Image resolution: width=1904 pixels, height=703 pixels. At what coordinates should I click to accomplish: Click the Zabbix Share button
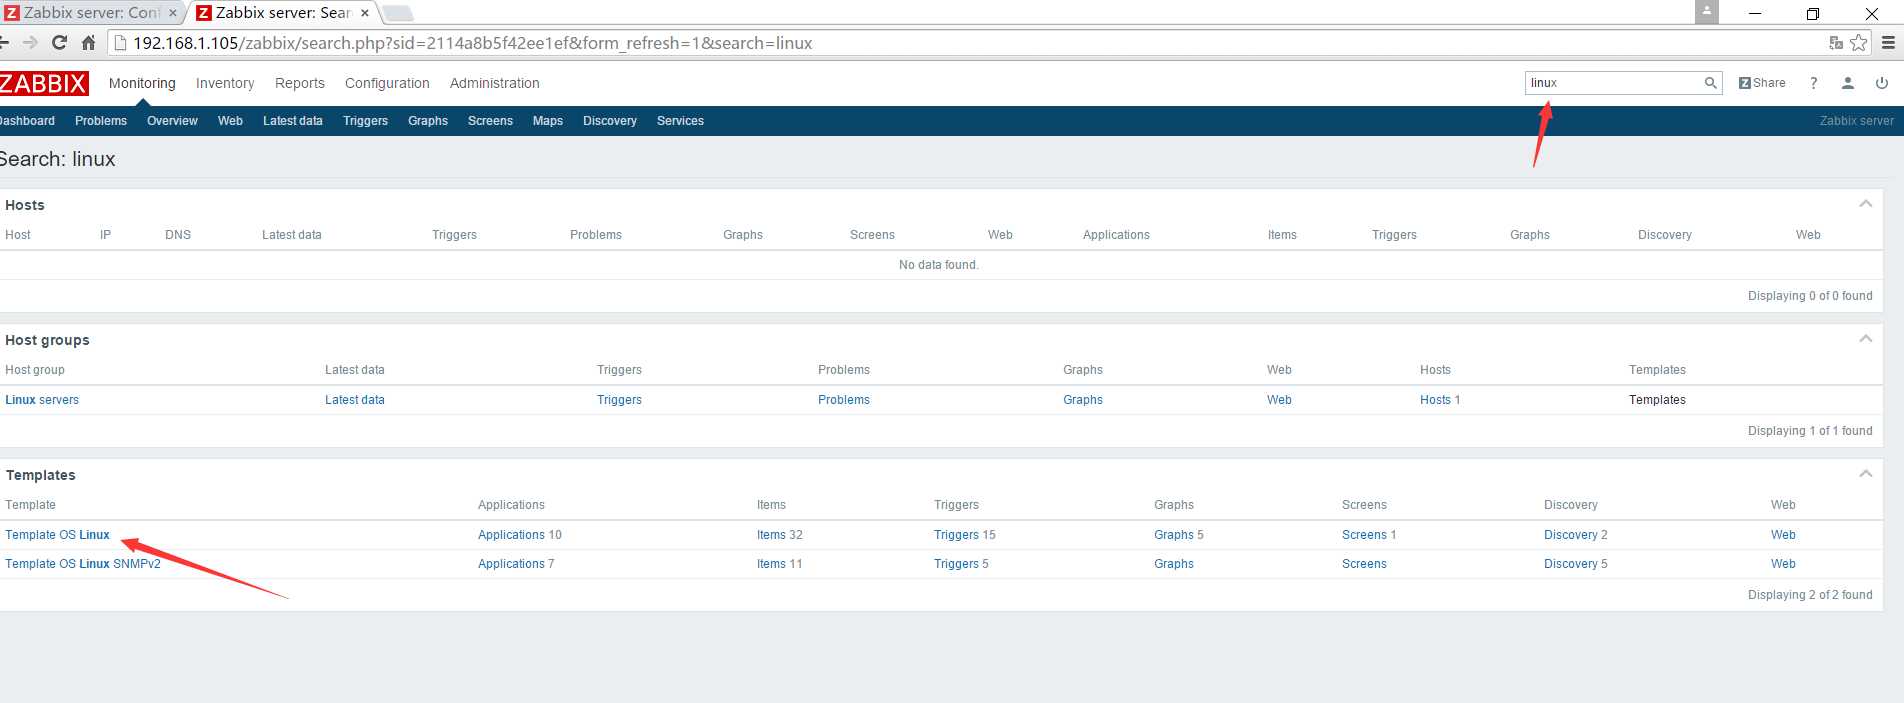(1761, 83)
